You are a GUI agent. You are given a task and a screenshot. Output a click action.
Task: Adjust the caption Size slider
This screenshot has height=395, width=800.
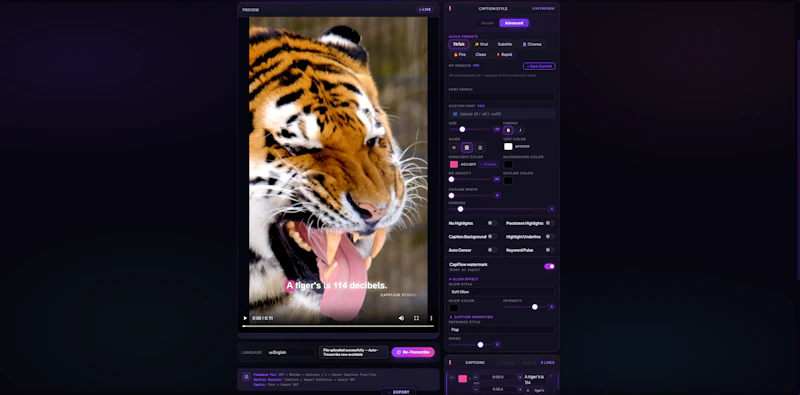[x=470, y=130]
